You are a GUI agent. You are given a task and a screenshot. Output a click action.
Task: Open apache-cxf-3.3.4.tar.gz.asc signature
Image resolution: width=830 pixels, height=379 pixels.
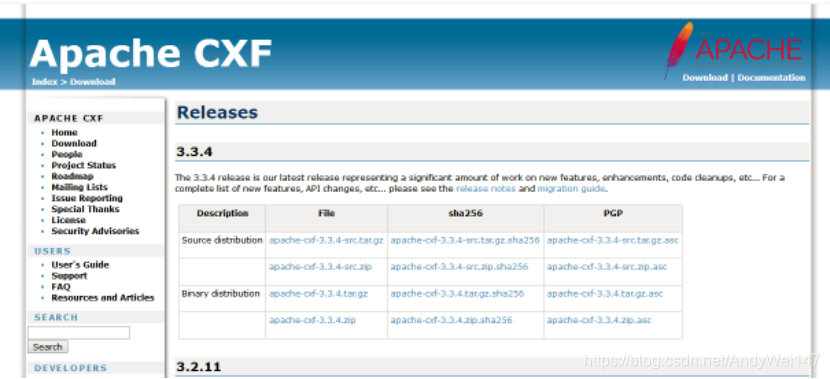(x=605, y=294)
